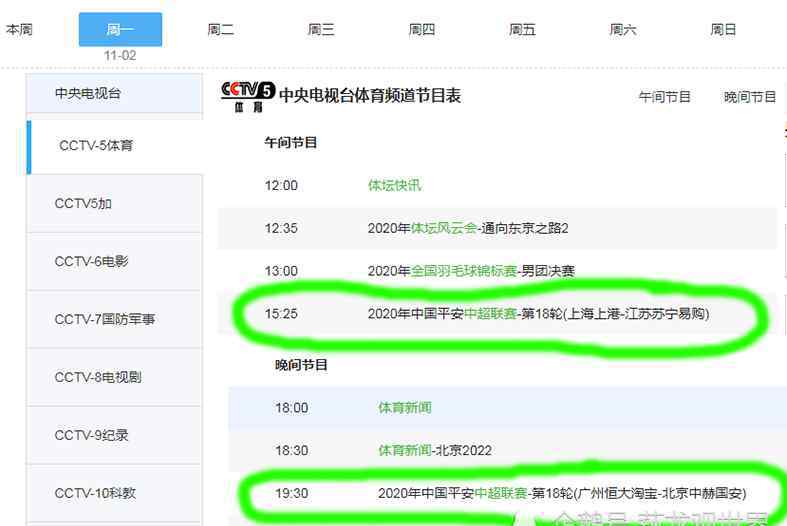Click the 13:00 time entry
Screen dimensions: 787x526
281,271
